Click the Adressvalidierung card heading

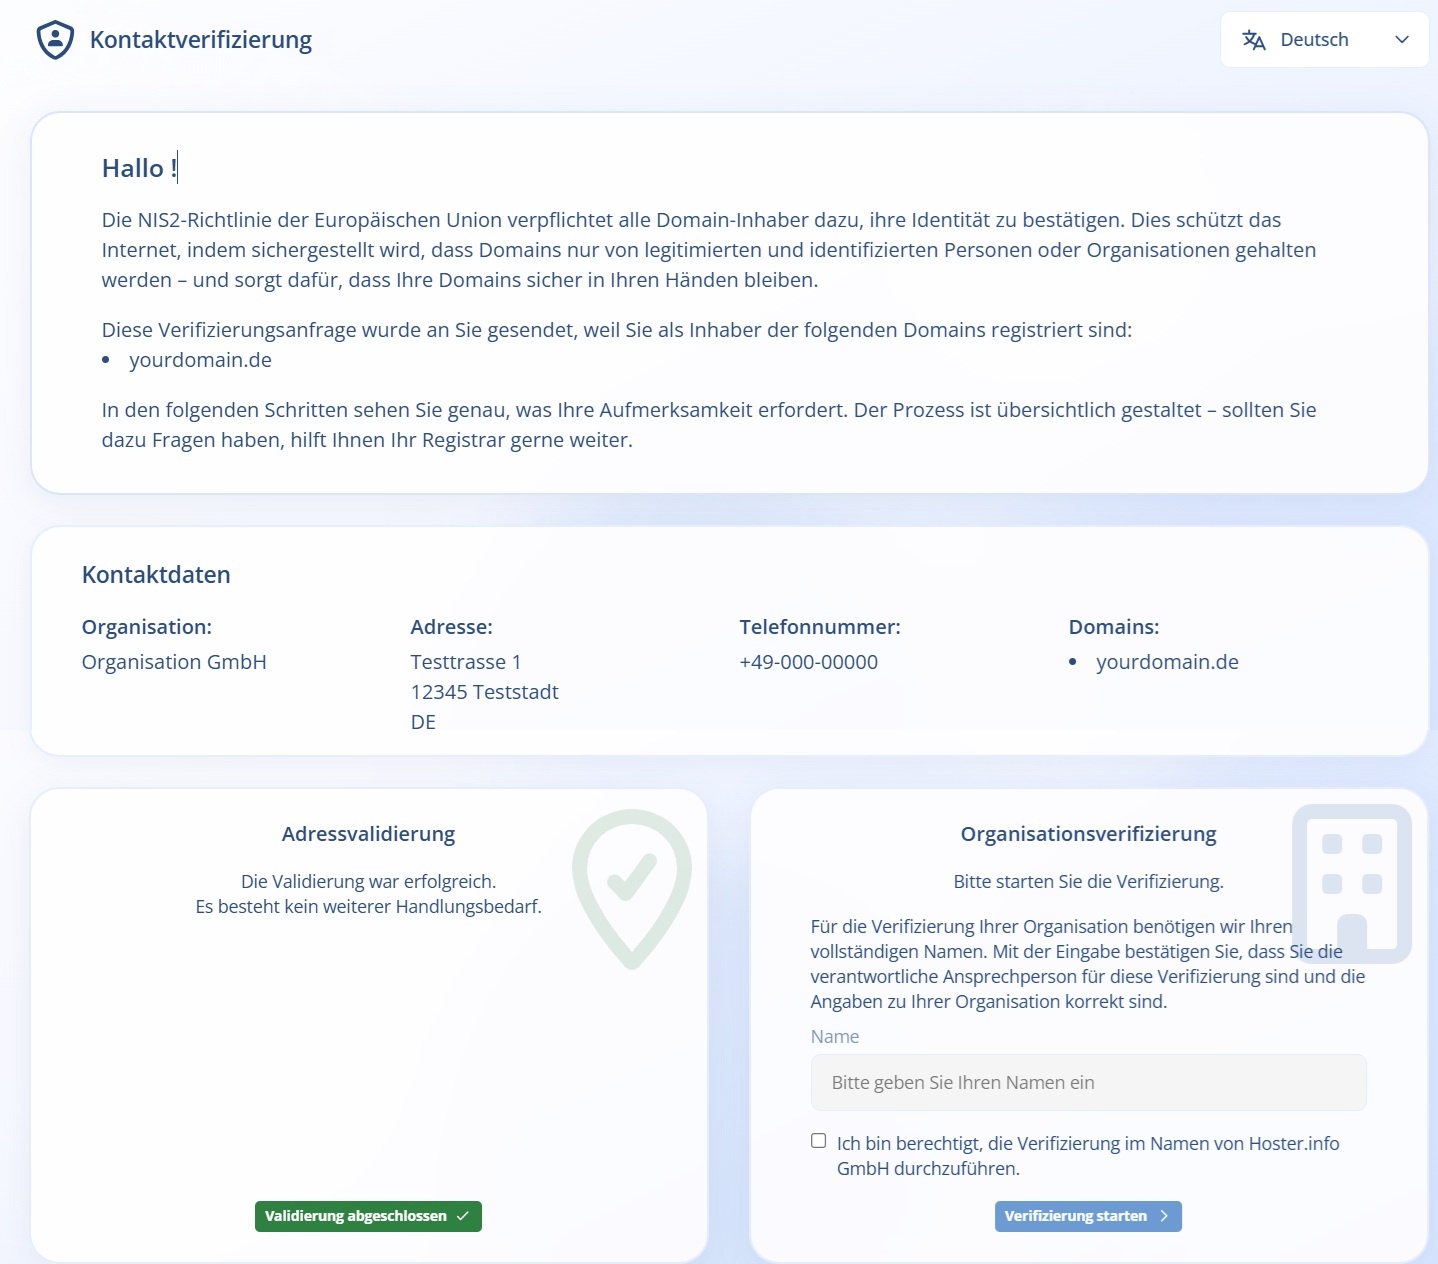[368, 834]
